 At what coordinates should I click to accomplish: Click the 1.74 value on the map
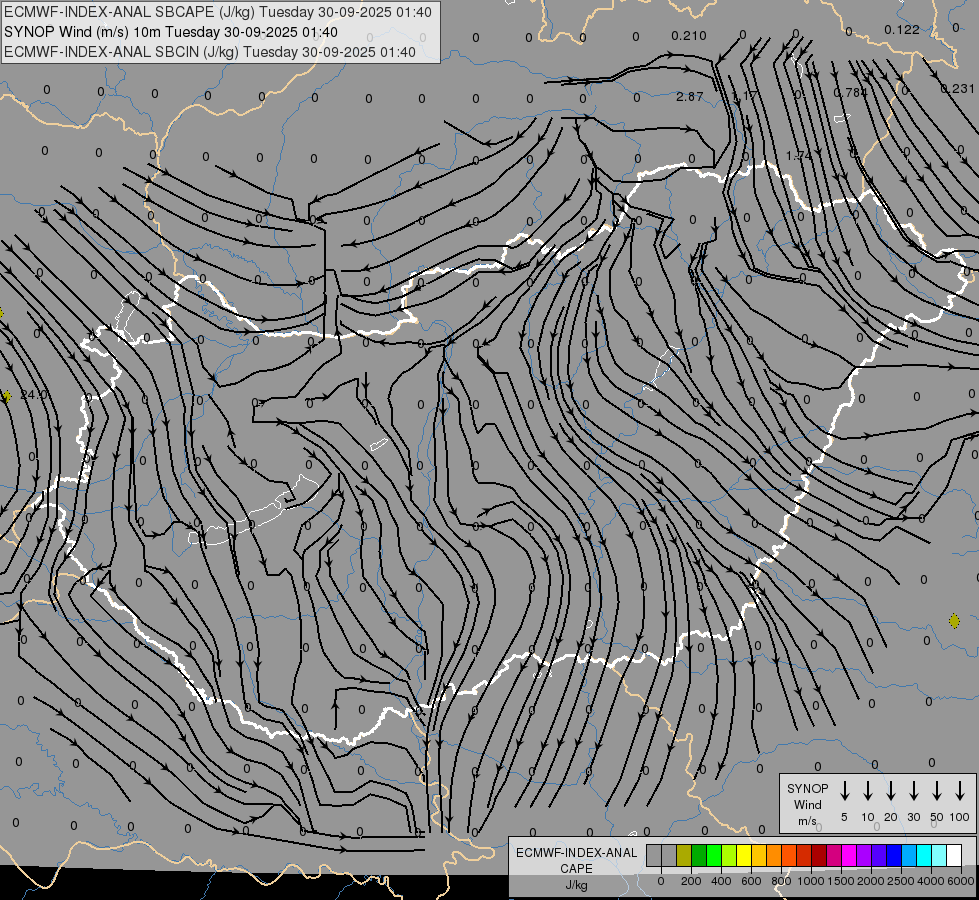tap(799, 156)
